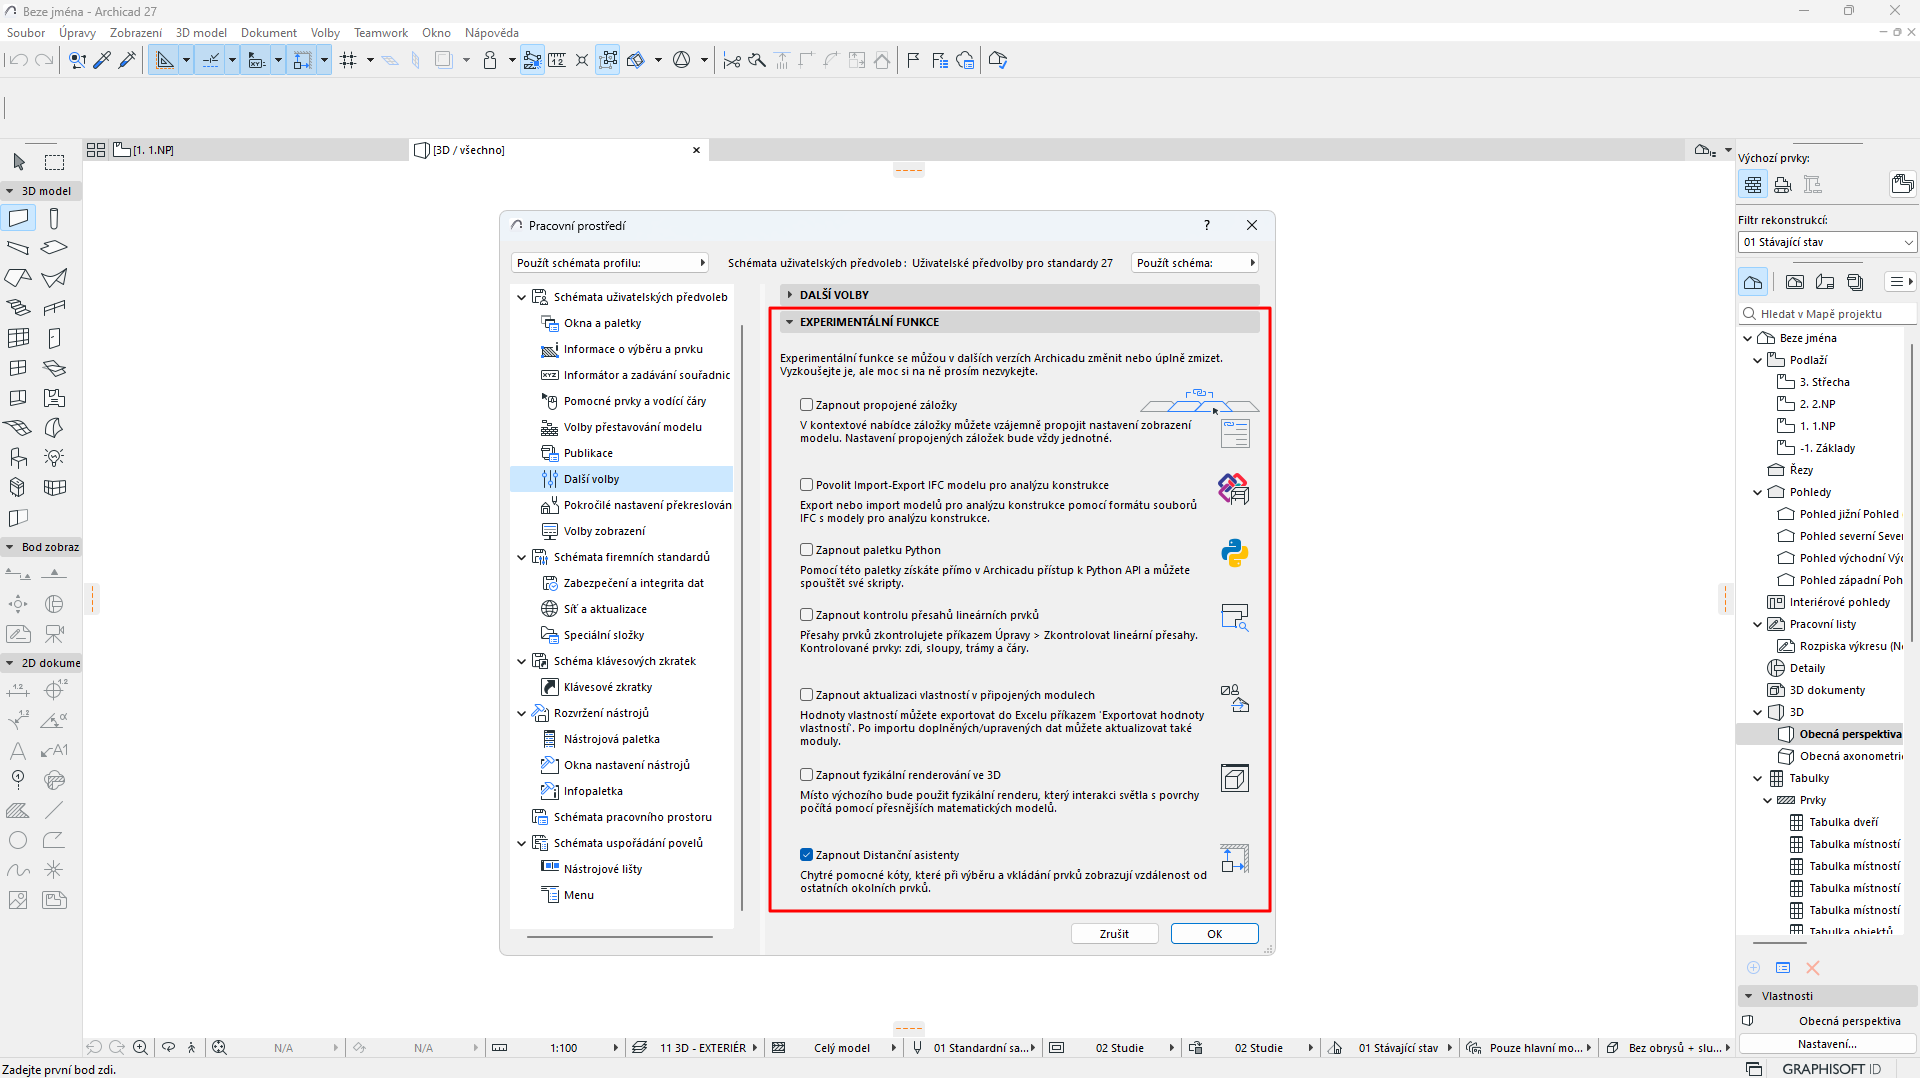This screenshot has height=1078, width=1920.
Task: Select the Arrow selection tool
Action: [x=19, y=162]
